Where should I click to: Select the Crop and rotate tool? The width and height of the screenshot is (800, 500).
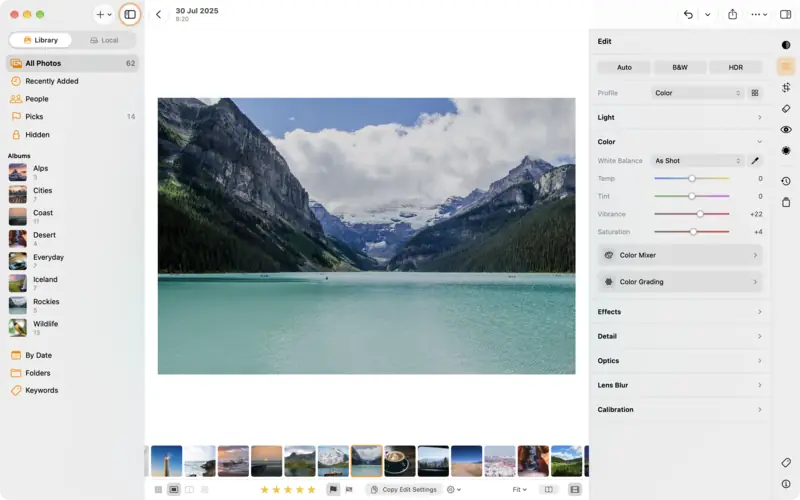tap(786, 87)
